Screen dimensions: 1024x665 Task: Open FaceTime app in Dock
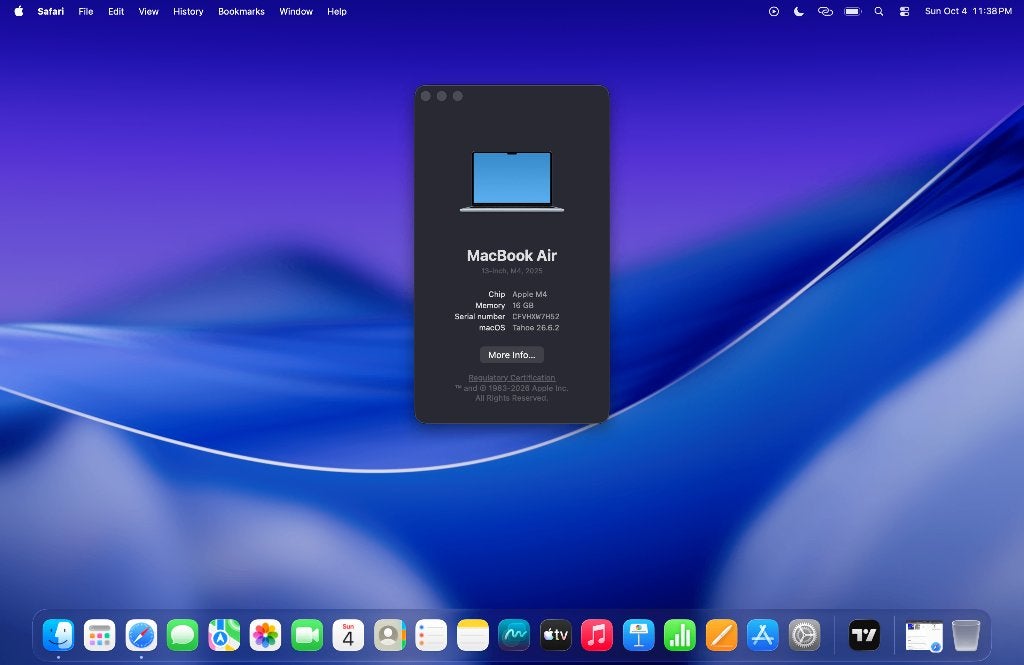[307, 635]
